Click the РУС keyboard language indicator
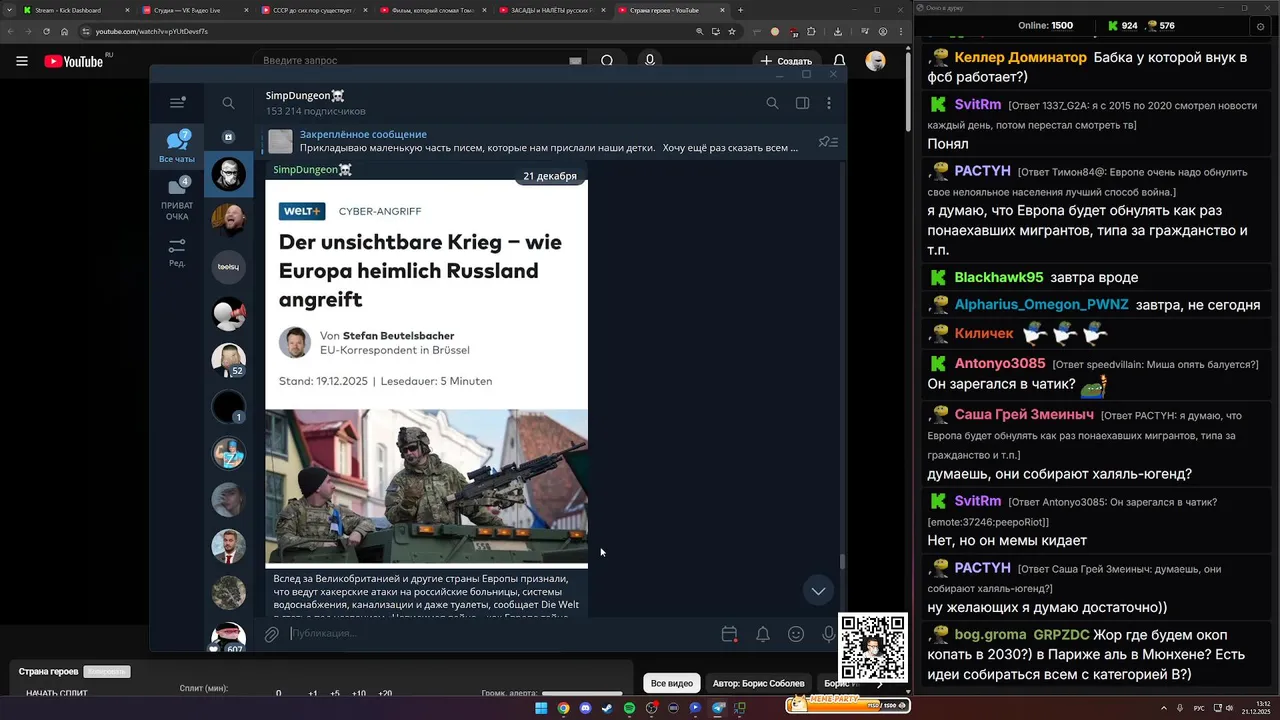The height and width of the screenshot is (720, 1280). [x=1199, y=708]
